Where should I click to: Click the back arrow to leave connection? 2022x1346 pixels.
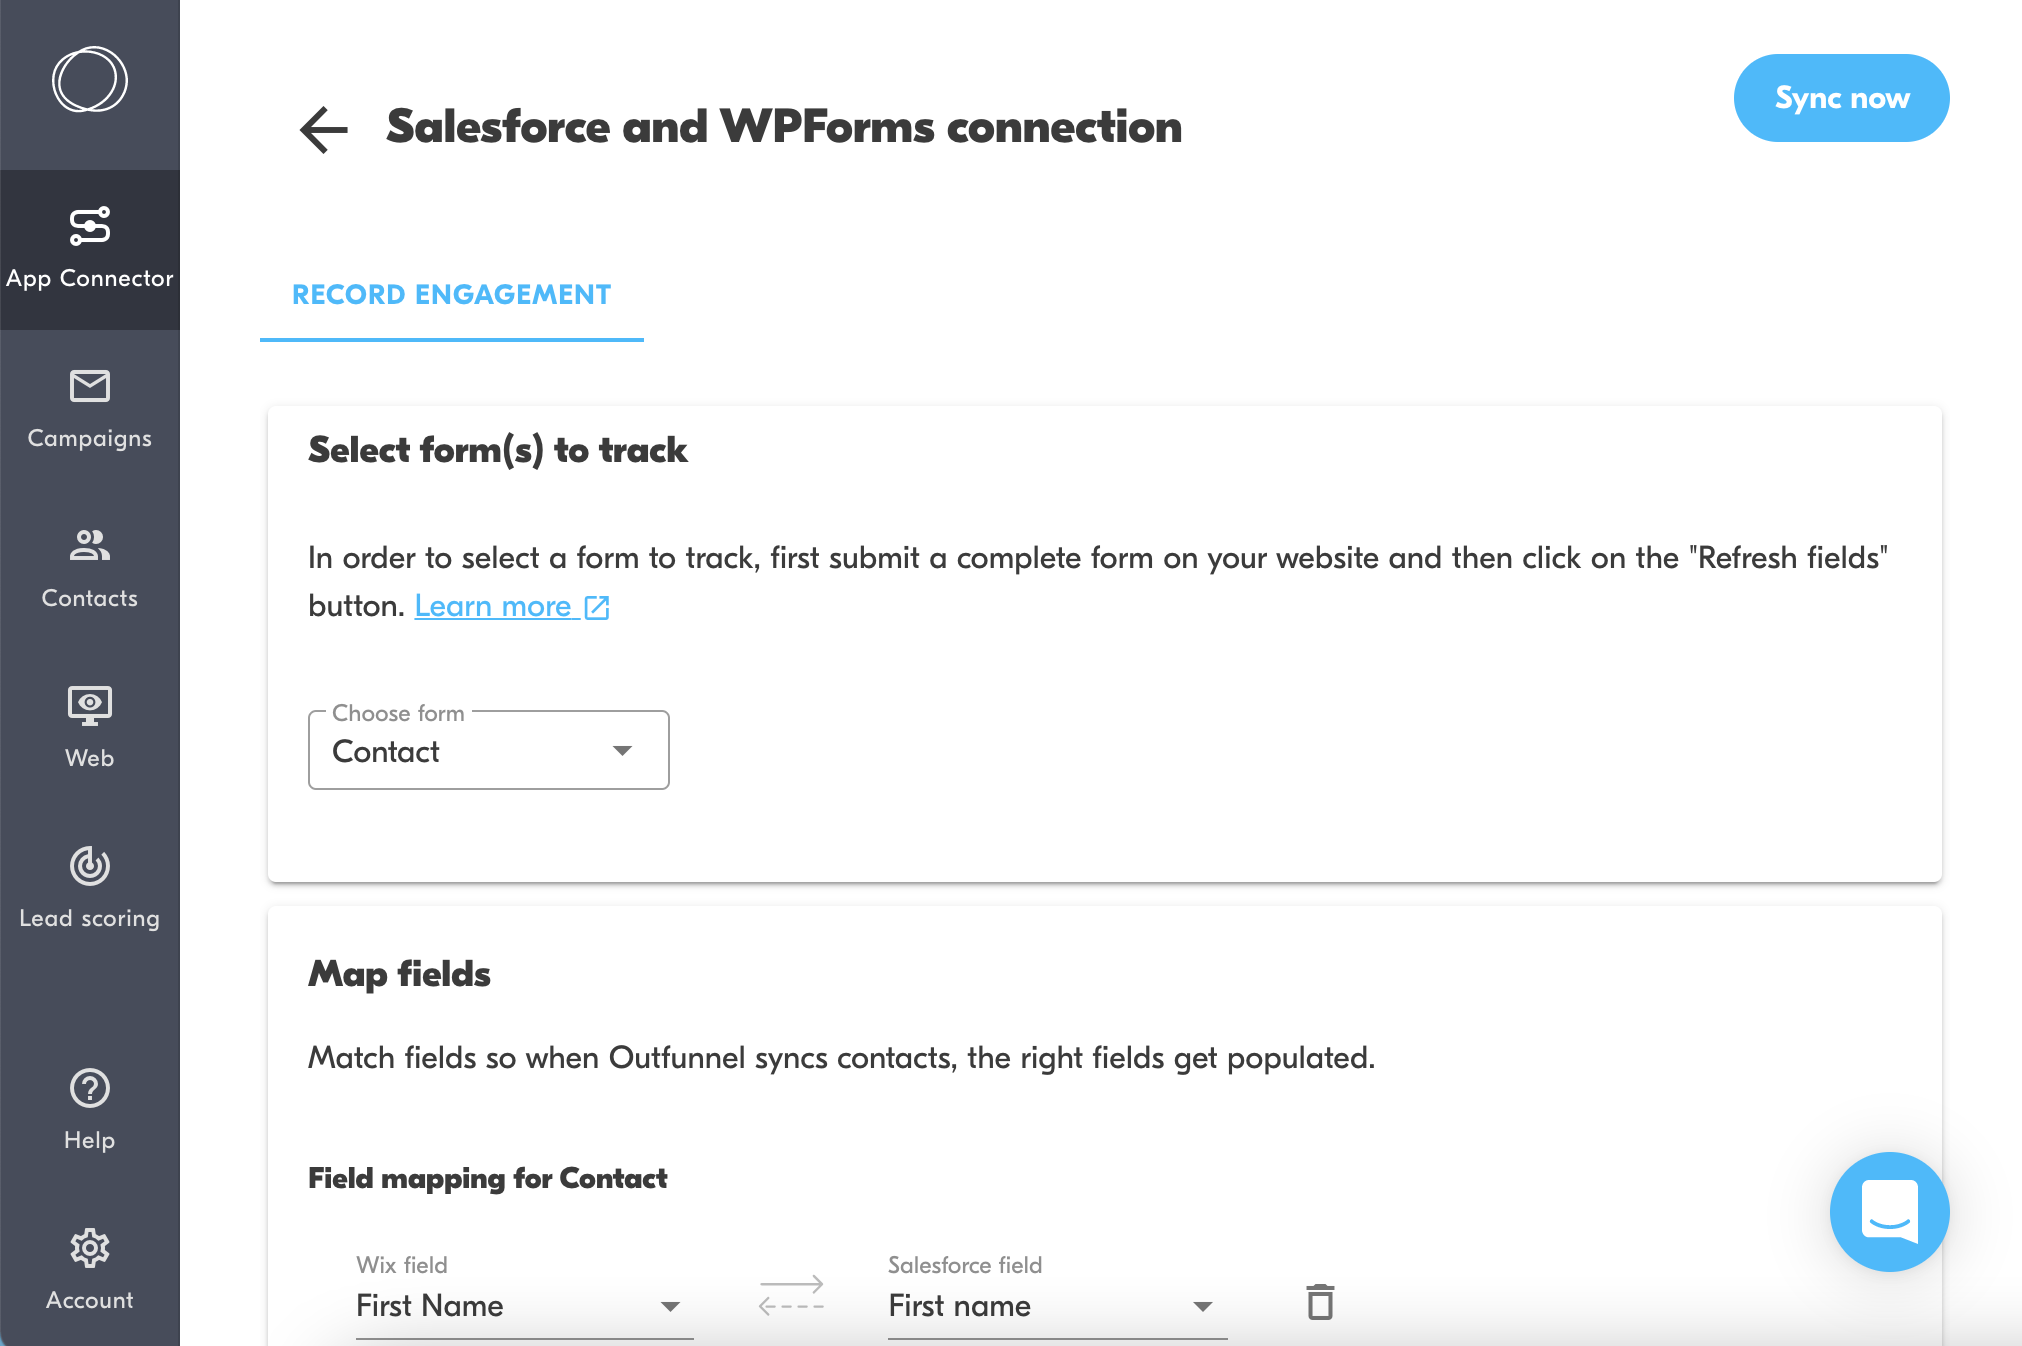[x=322, y=128]
